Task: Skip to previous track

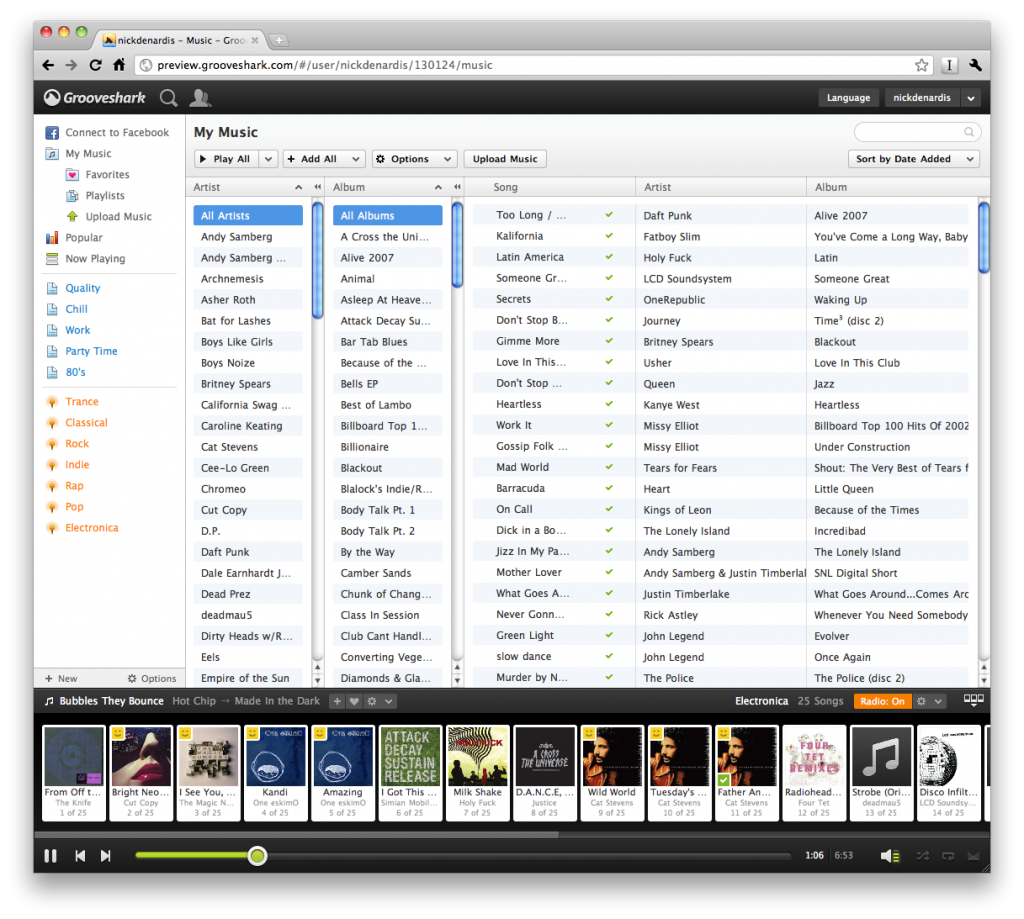Action: [x=80, y=856]
